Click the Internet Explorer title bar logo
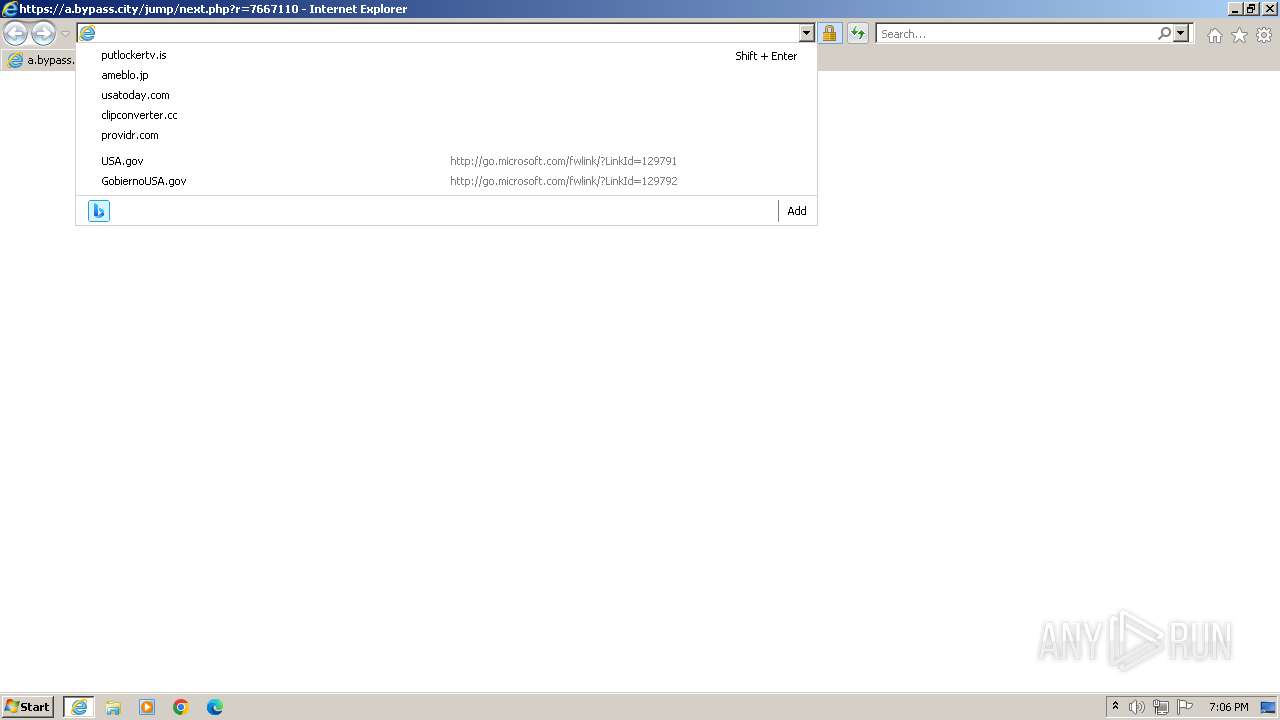Screen dimensions: 1280x720 click(x=10, y=9)
